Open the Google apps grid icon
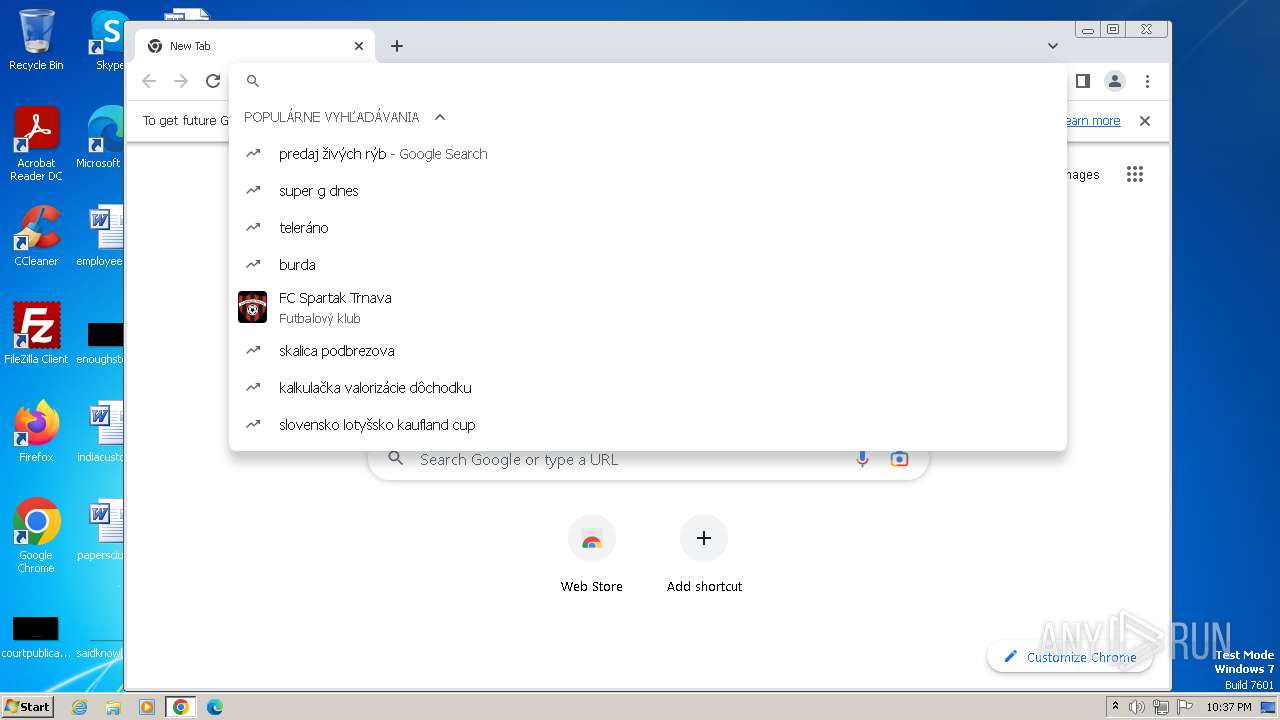1280x720 pixels. click(1134, 174)
